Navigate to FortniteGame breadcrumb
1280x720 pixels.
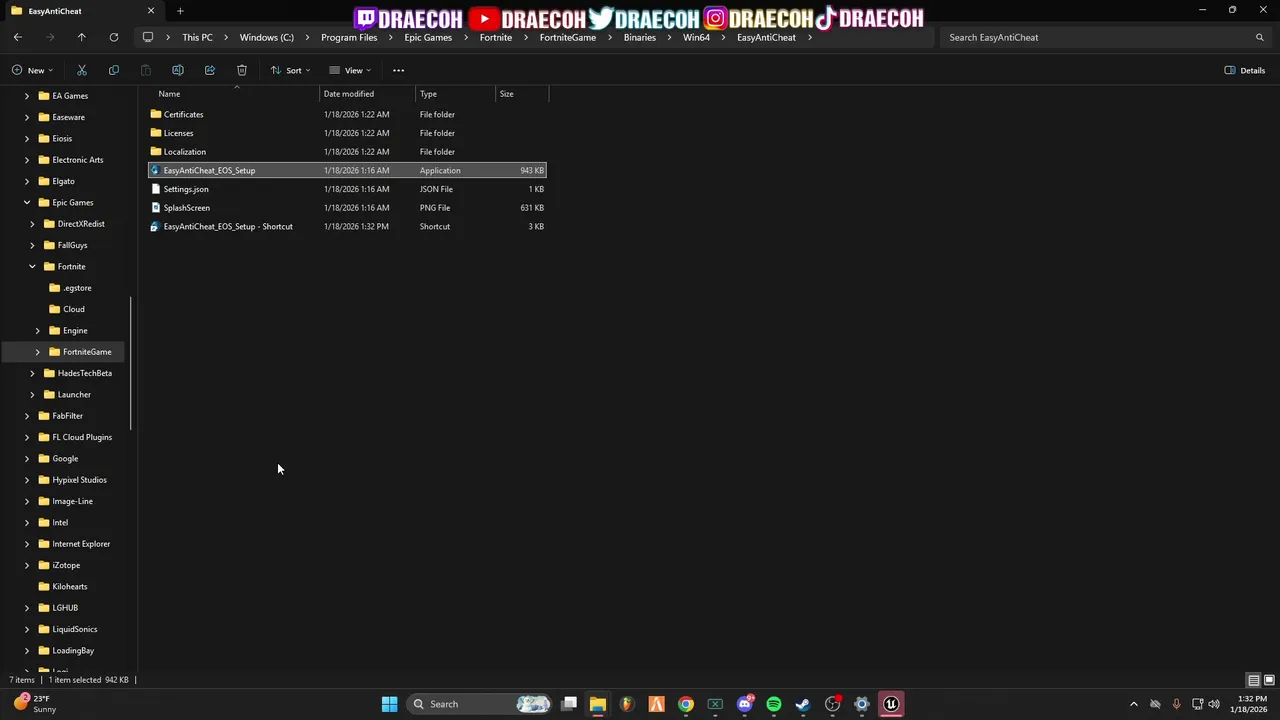tap(567, 37)
